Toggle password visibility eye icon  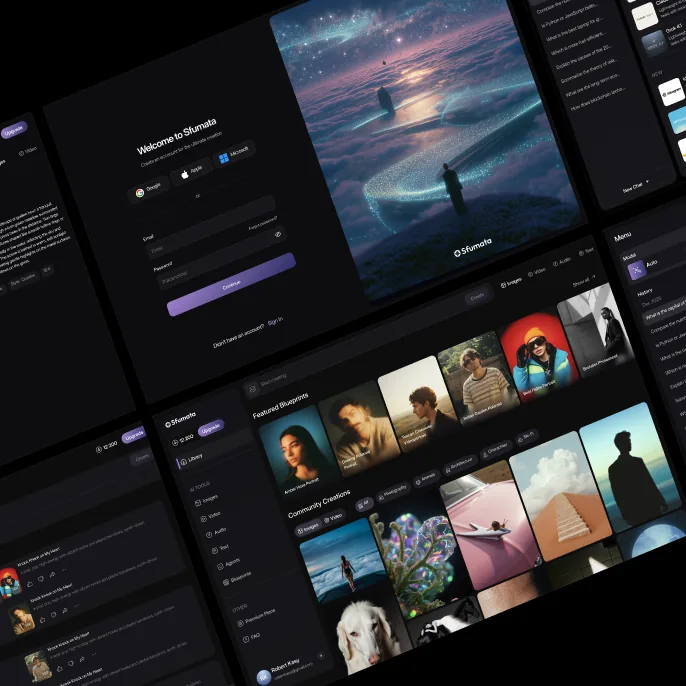point(277,234)
